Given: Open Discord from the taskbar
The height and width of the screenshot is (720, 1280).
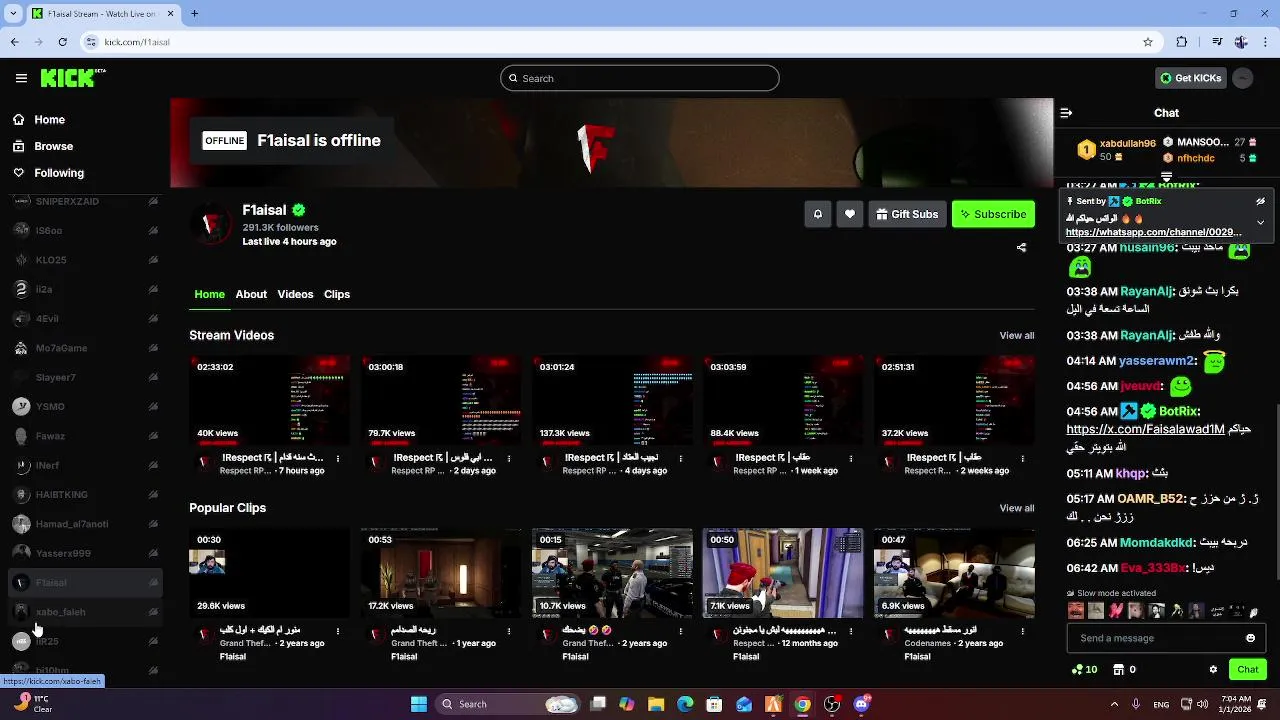Looking at the screenshot, I should pos(861,704).
